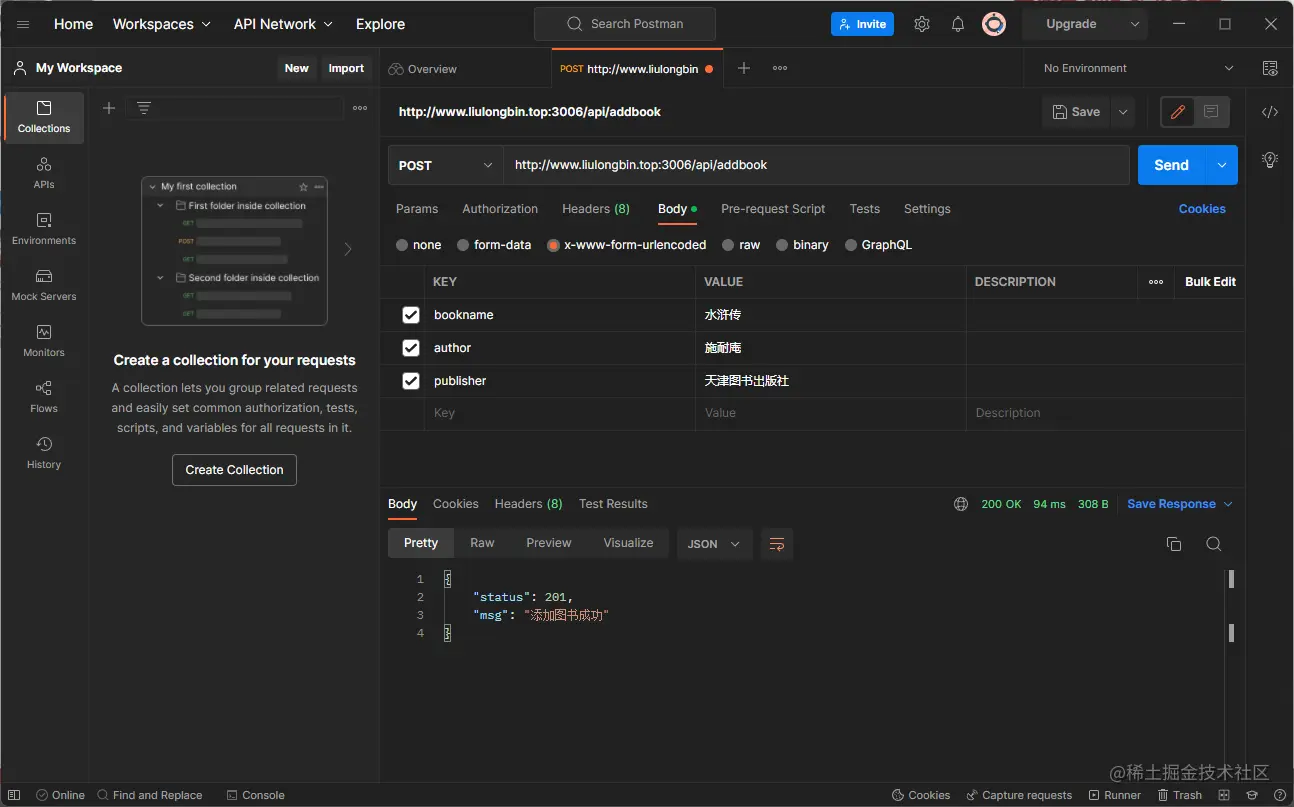Open Mock Servers in sidebar
Image resolution: width=1294 pixels, height=807 pixels.
coord(44,284)
